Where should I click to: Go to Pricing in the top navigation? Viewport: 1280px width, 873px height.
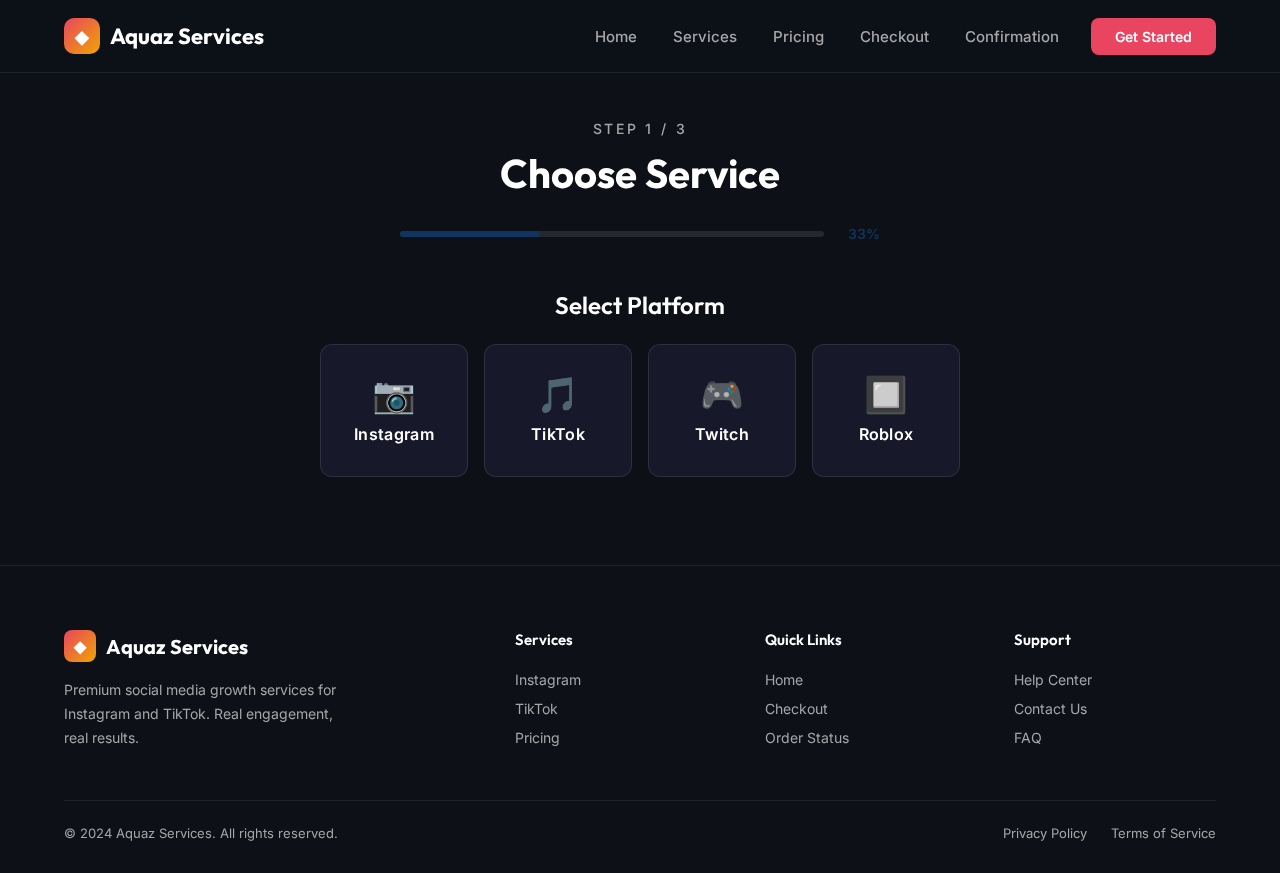point(798,36)
